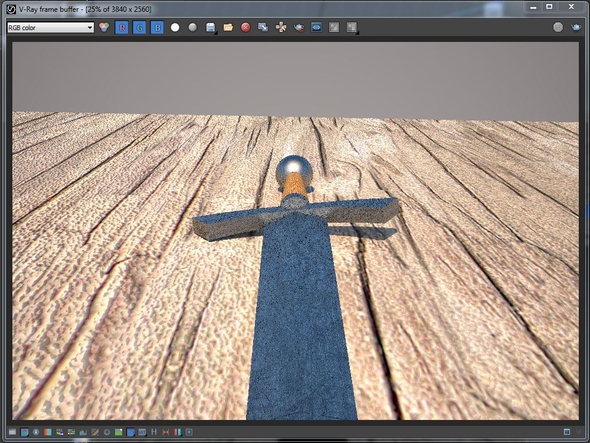
Task: Load image using the folder icon
Action: (x=228, y=27)
